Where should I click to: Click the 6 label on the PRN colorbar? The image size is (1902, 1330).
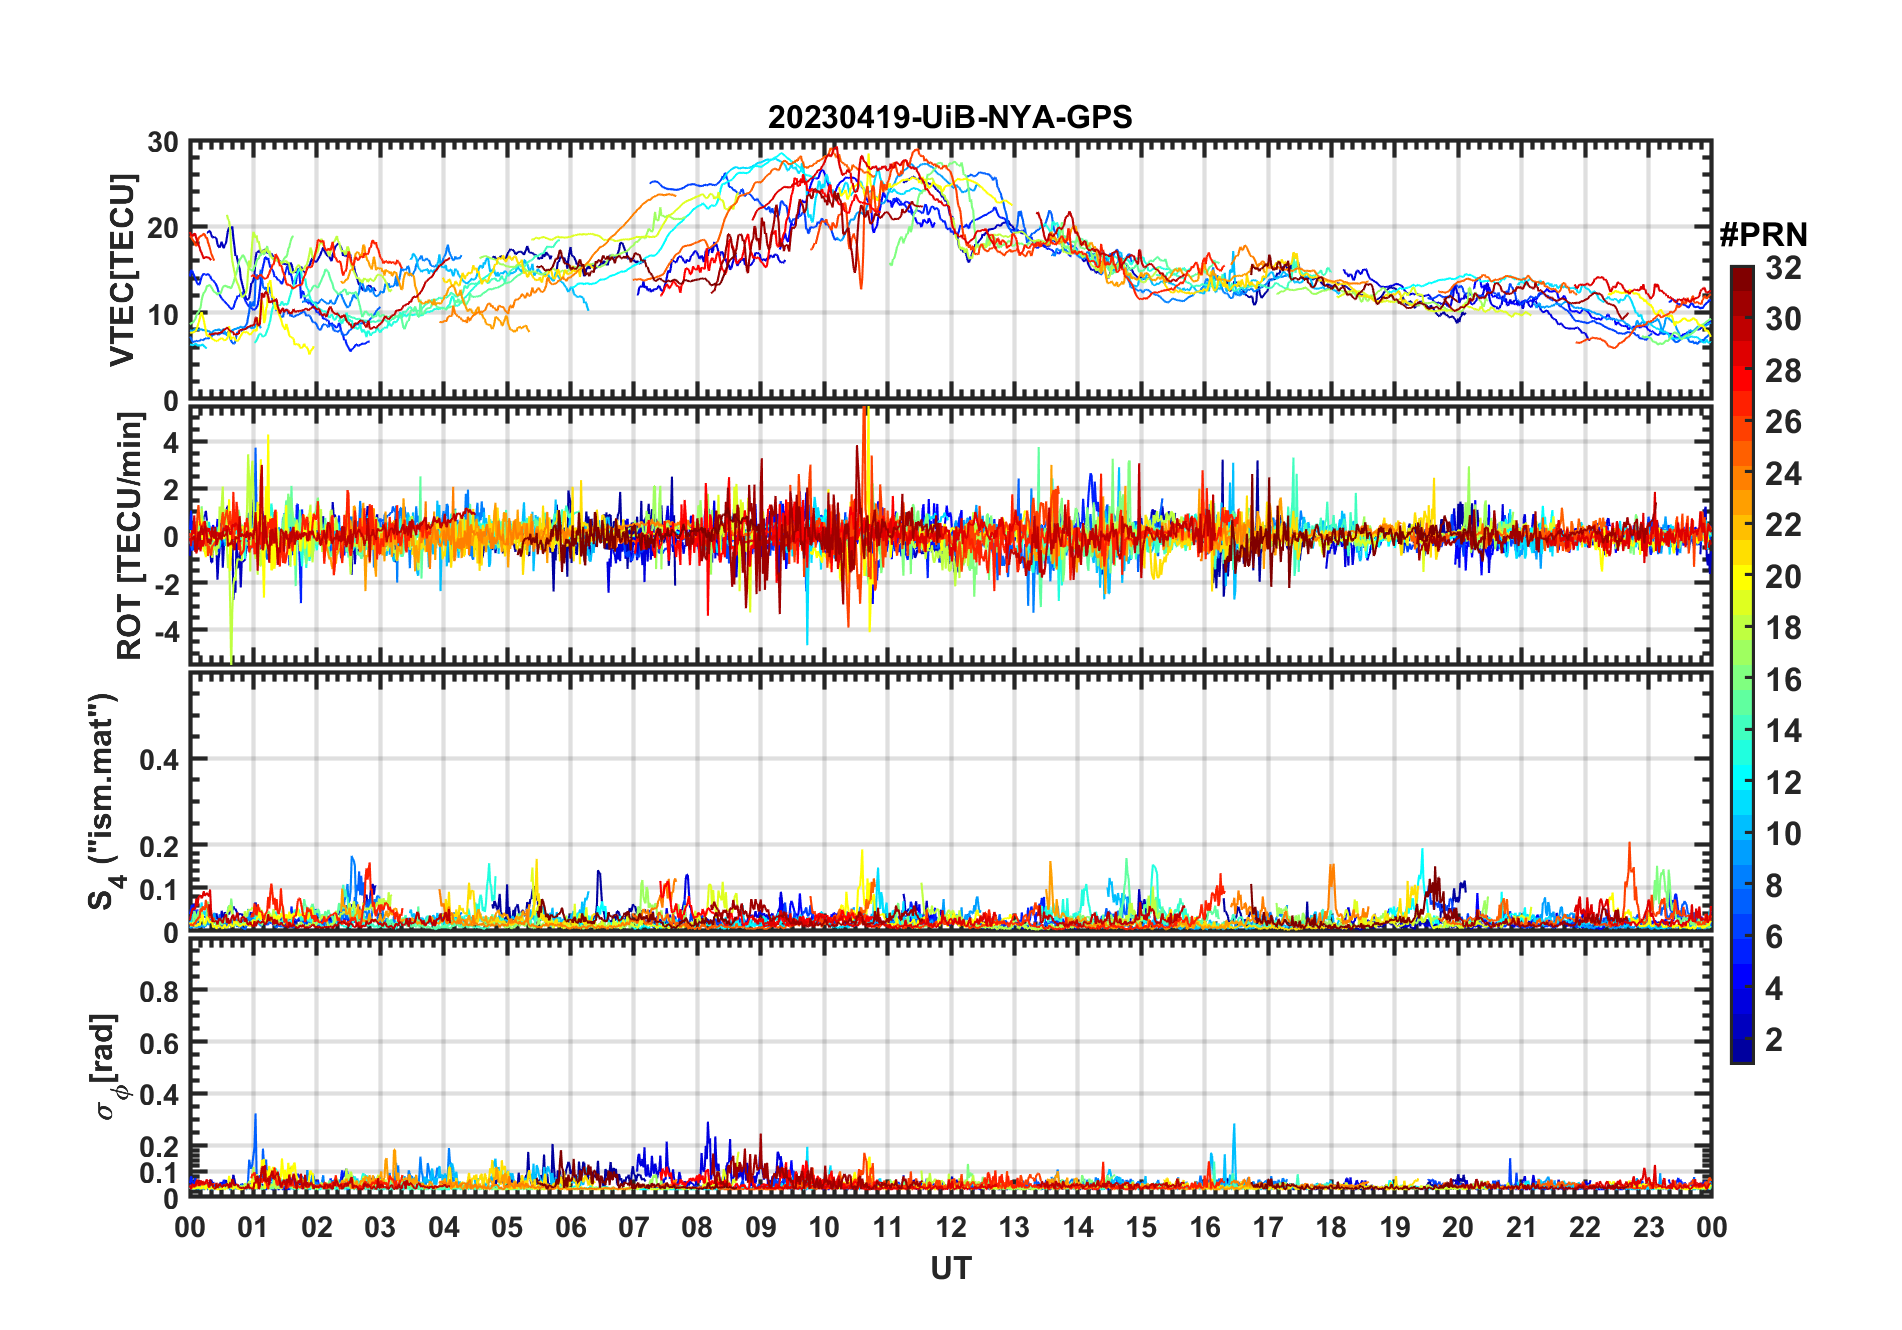(x=1774, y=937)
